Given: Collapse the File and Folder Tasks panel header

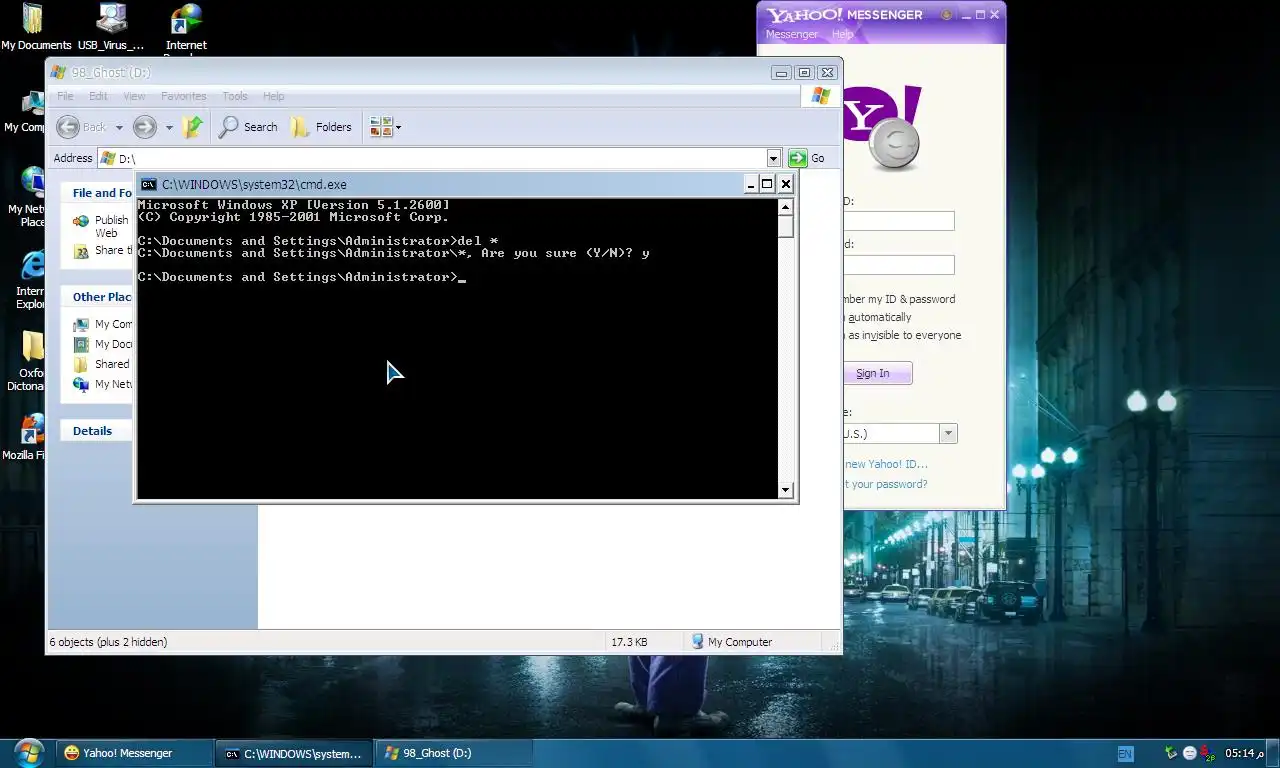Looking at the screenshot, I should tap(97, 193).
